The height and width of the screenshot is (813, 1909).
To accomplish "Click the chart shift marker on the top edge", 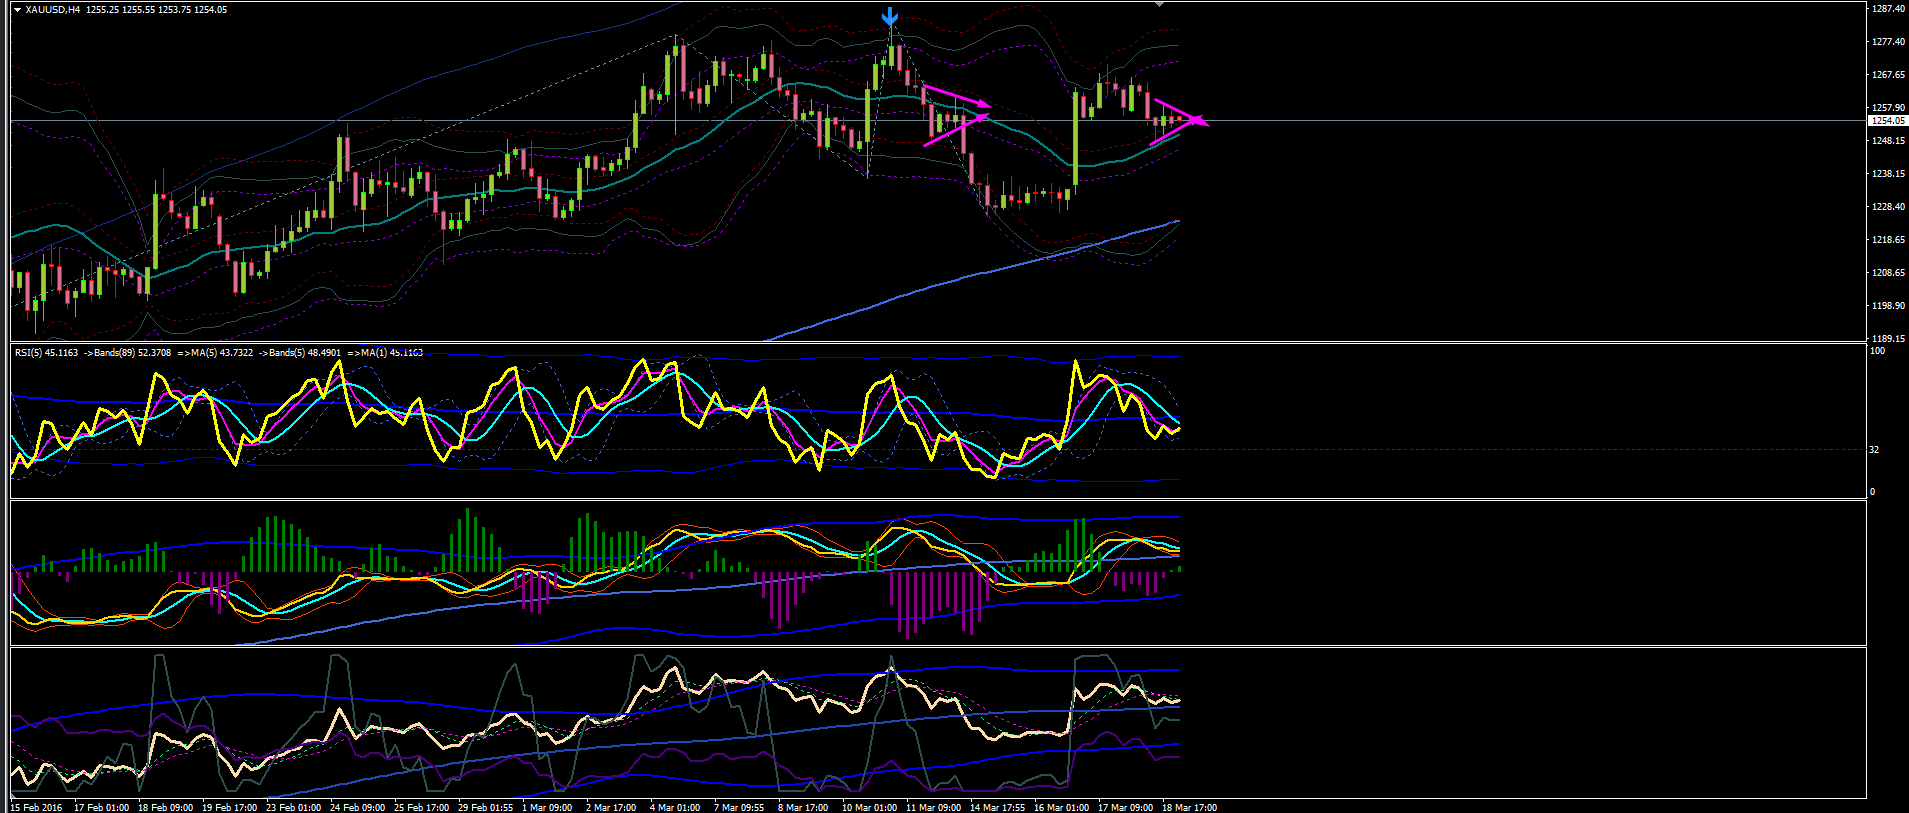I will [1159, 5].
